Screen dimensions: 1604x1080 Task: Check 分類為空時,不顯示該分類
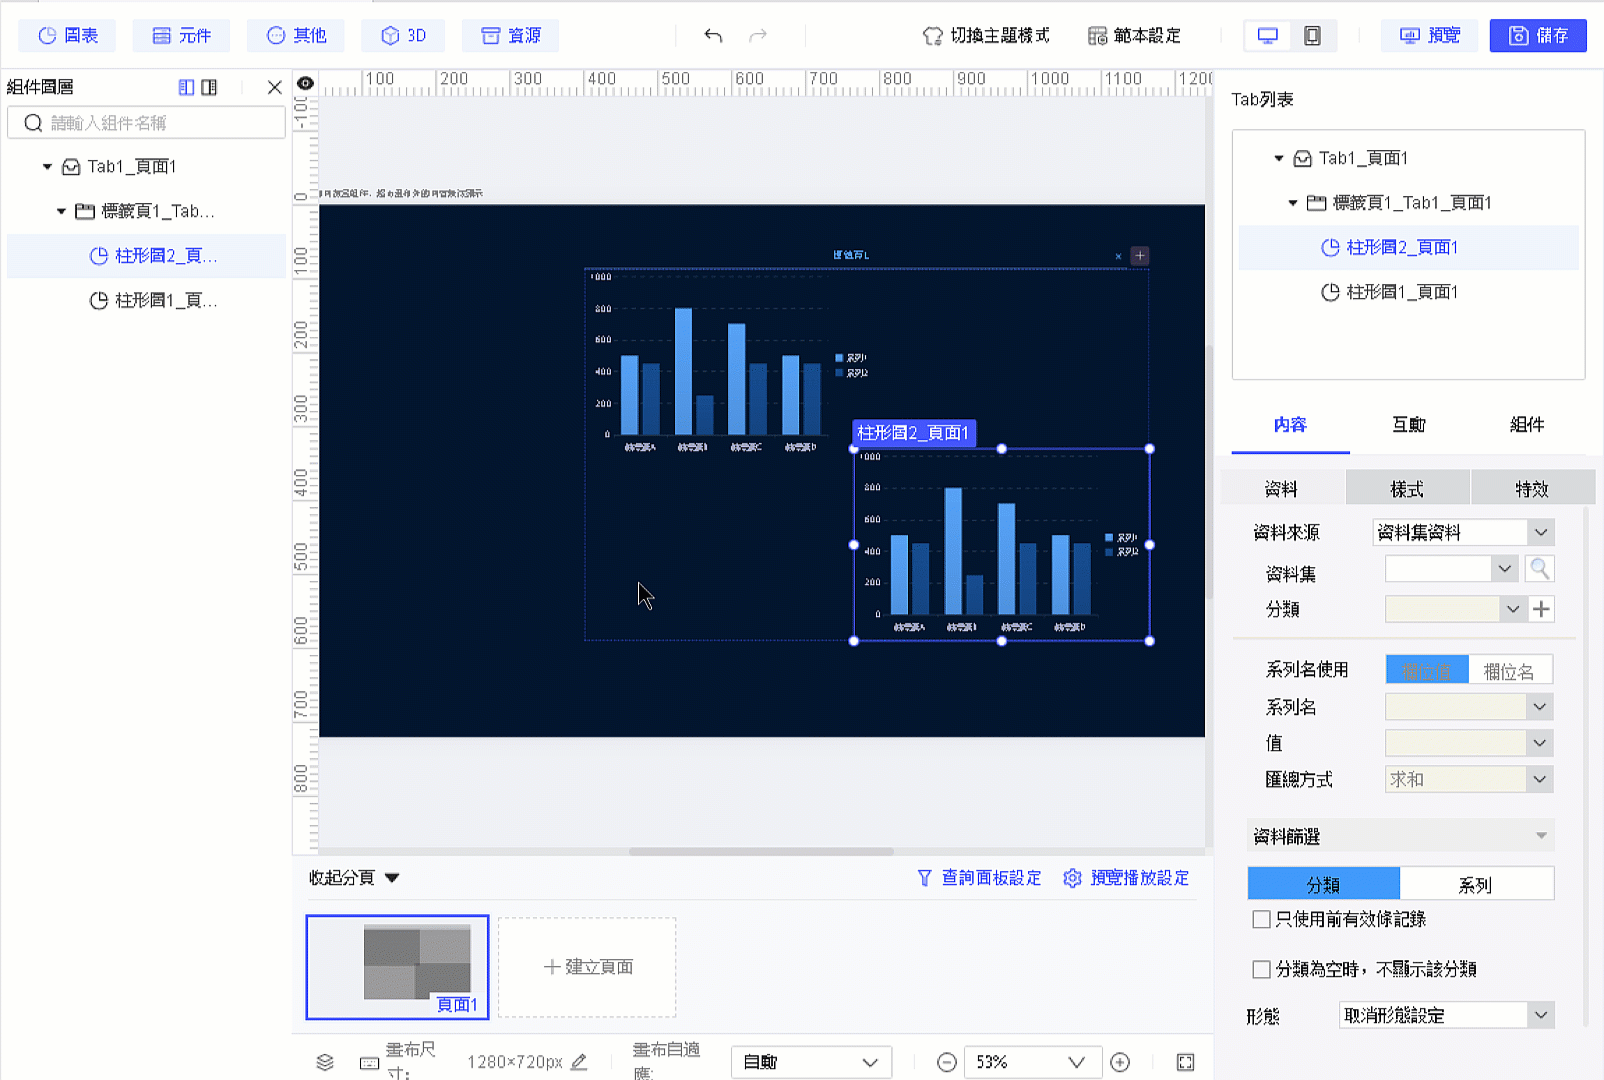(x=1262, y=969)
